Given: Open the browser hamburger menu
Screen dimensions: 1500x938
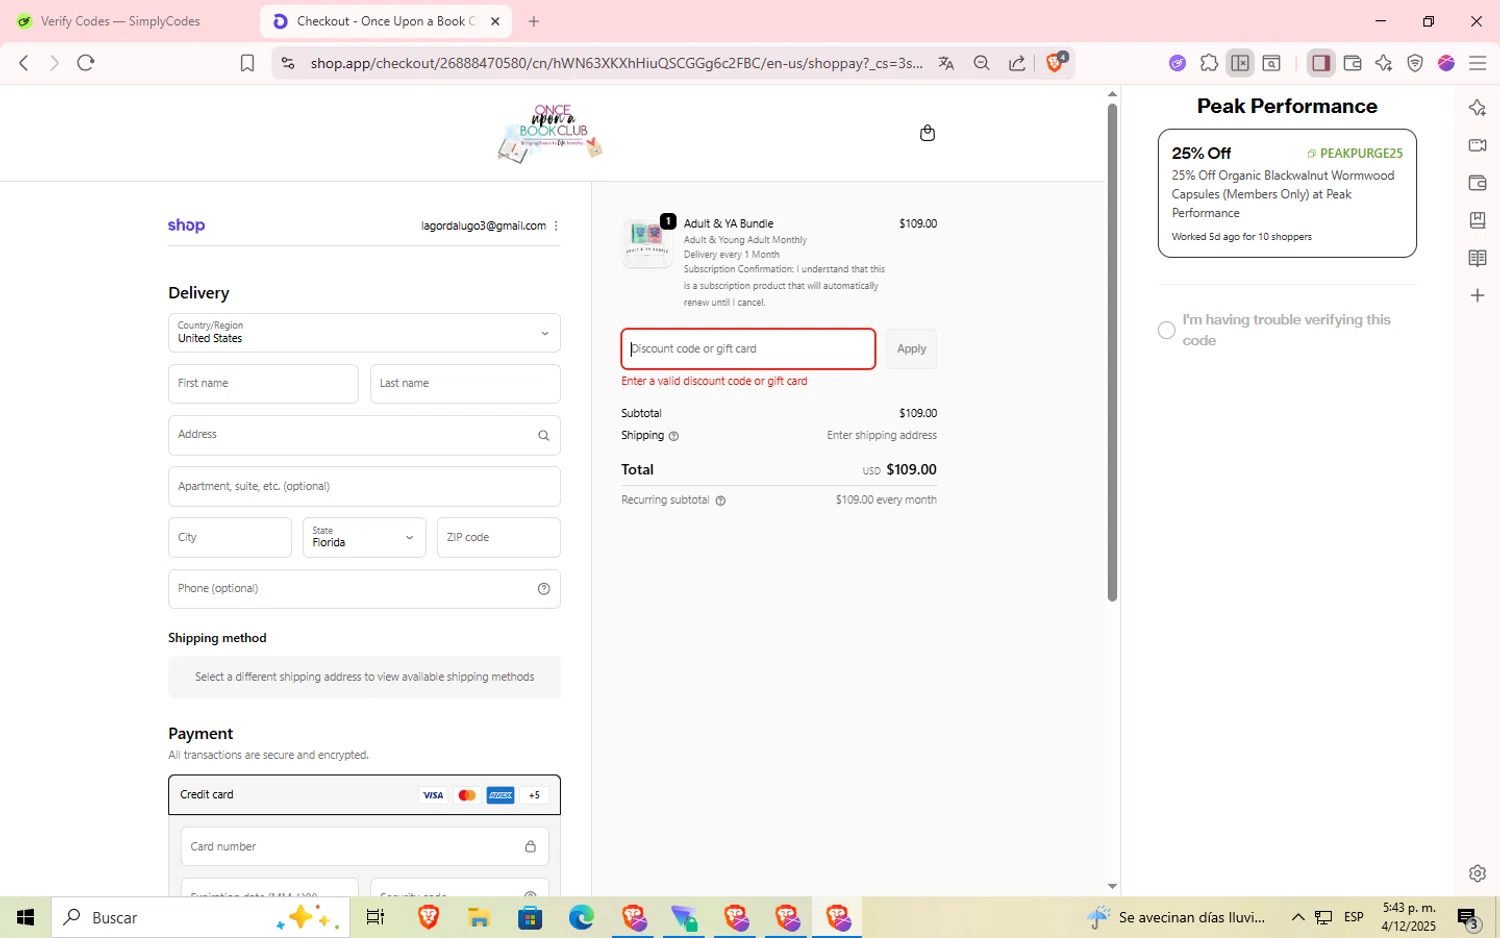Looking at the screenshot, I should [1477, 63].
